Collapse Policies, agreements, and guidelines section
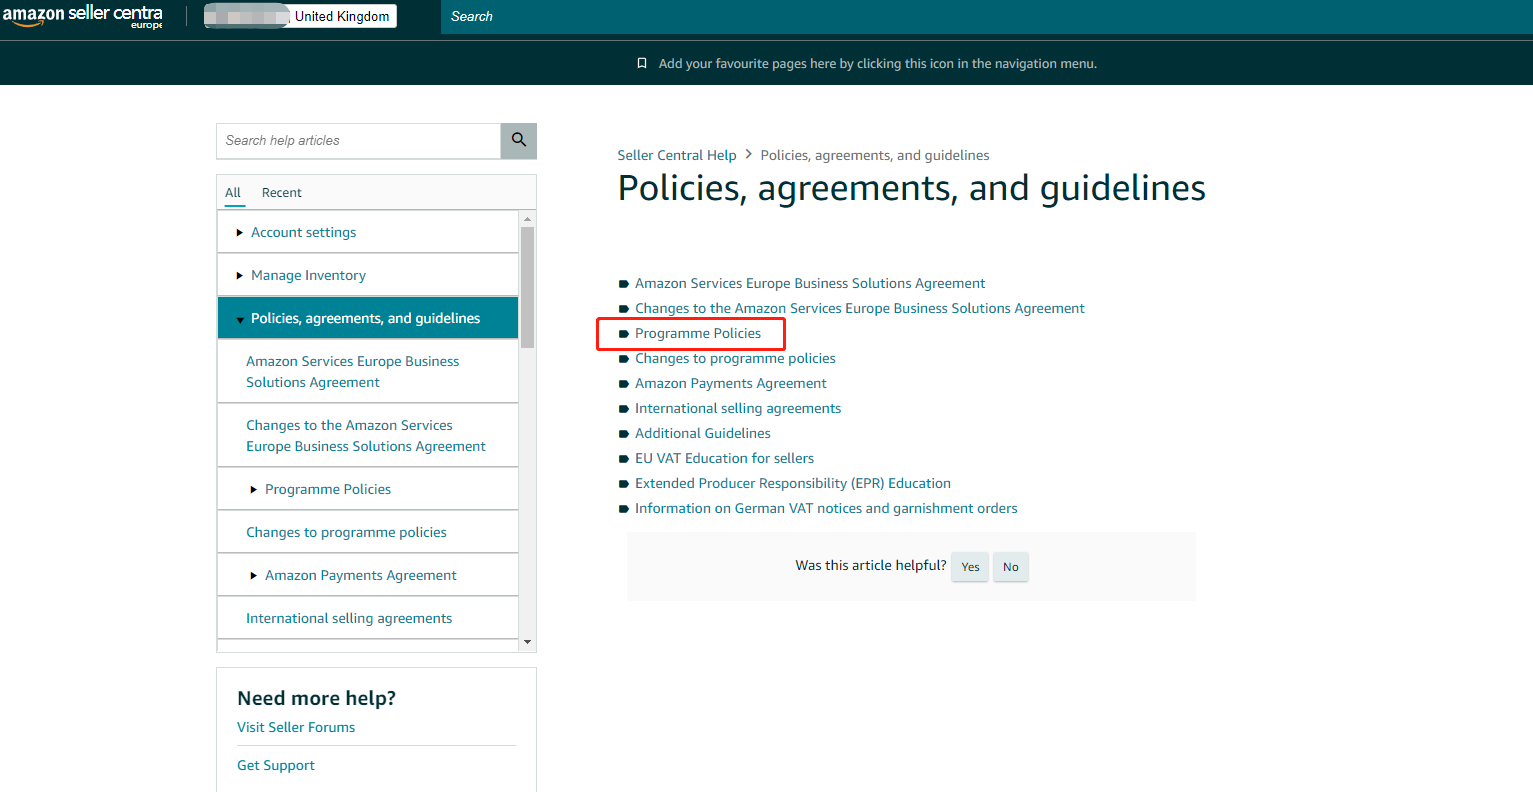 click(x=239, y=320)
